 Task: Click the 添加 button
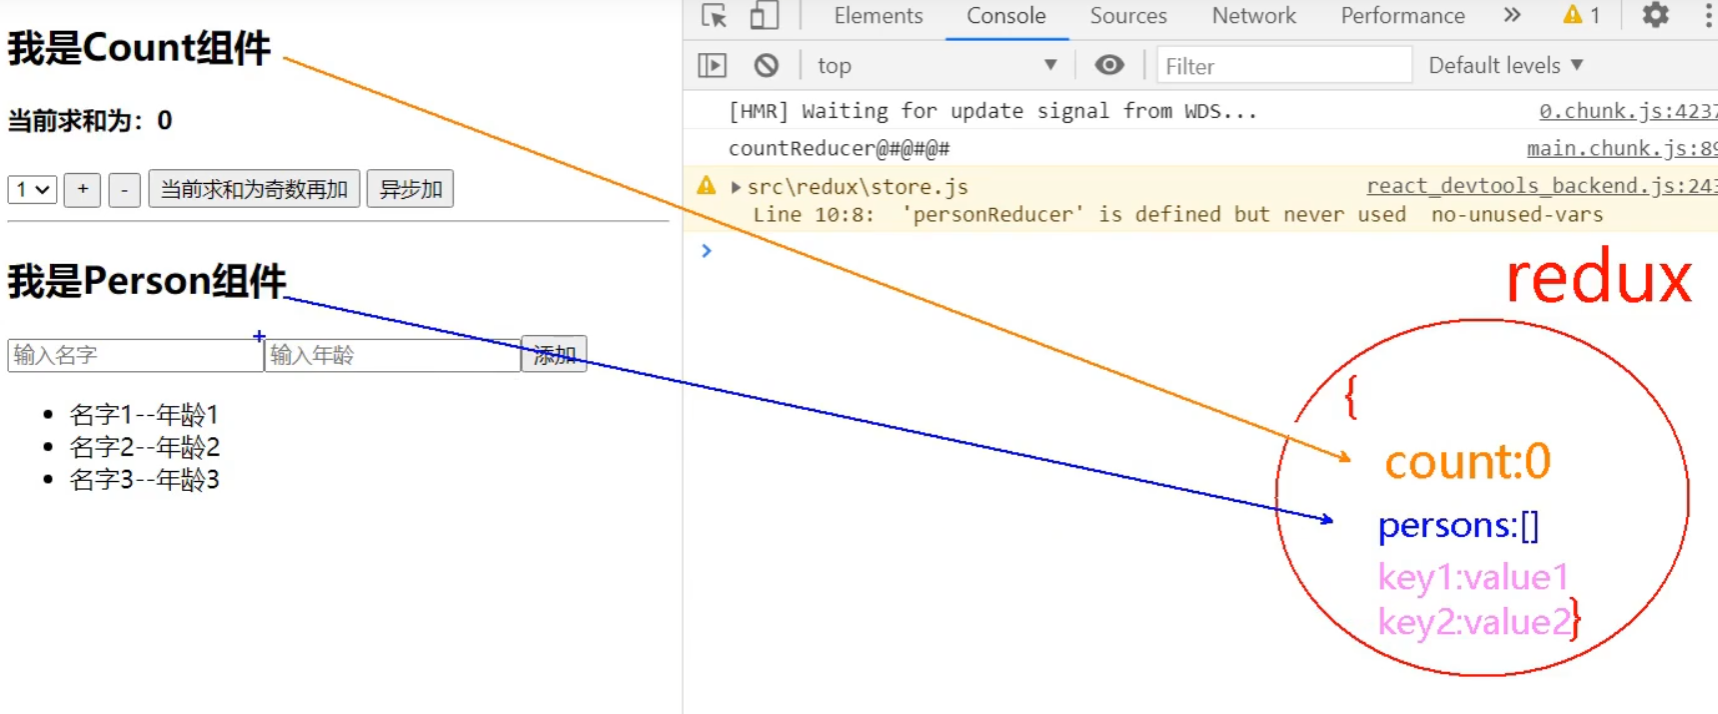[554, 354]
